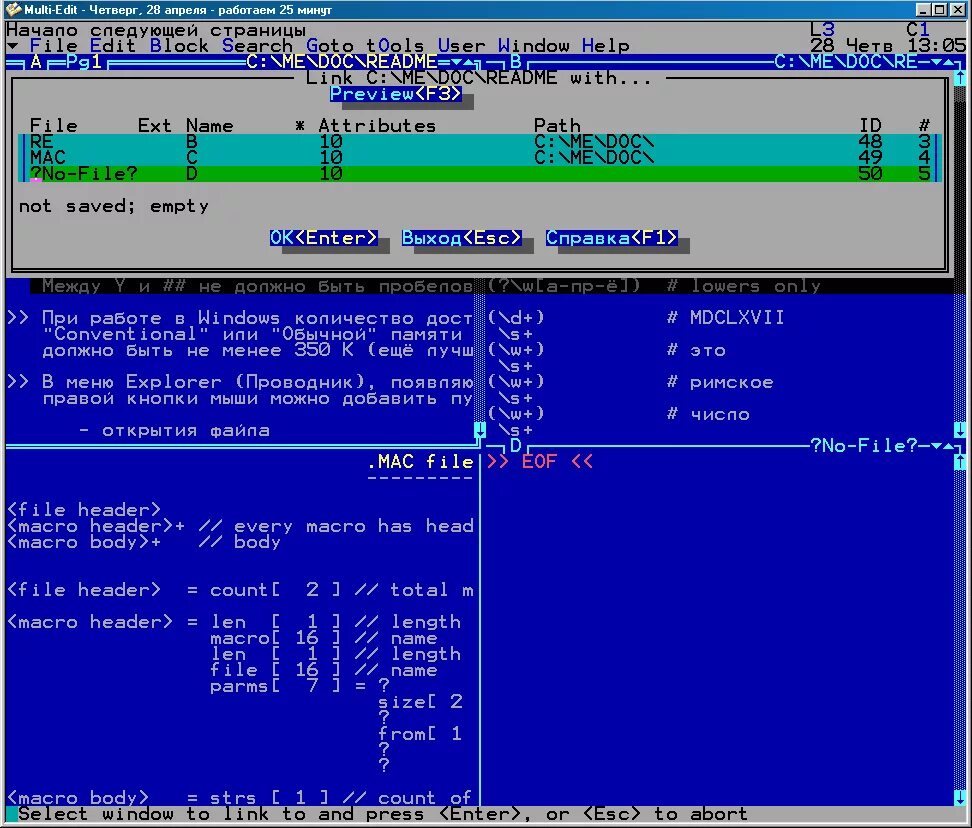The width and height of the screenshot is (972, 828).
Task: Click minimize down-triangle on window B title bar
Action: 936,62
